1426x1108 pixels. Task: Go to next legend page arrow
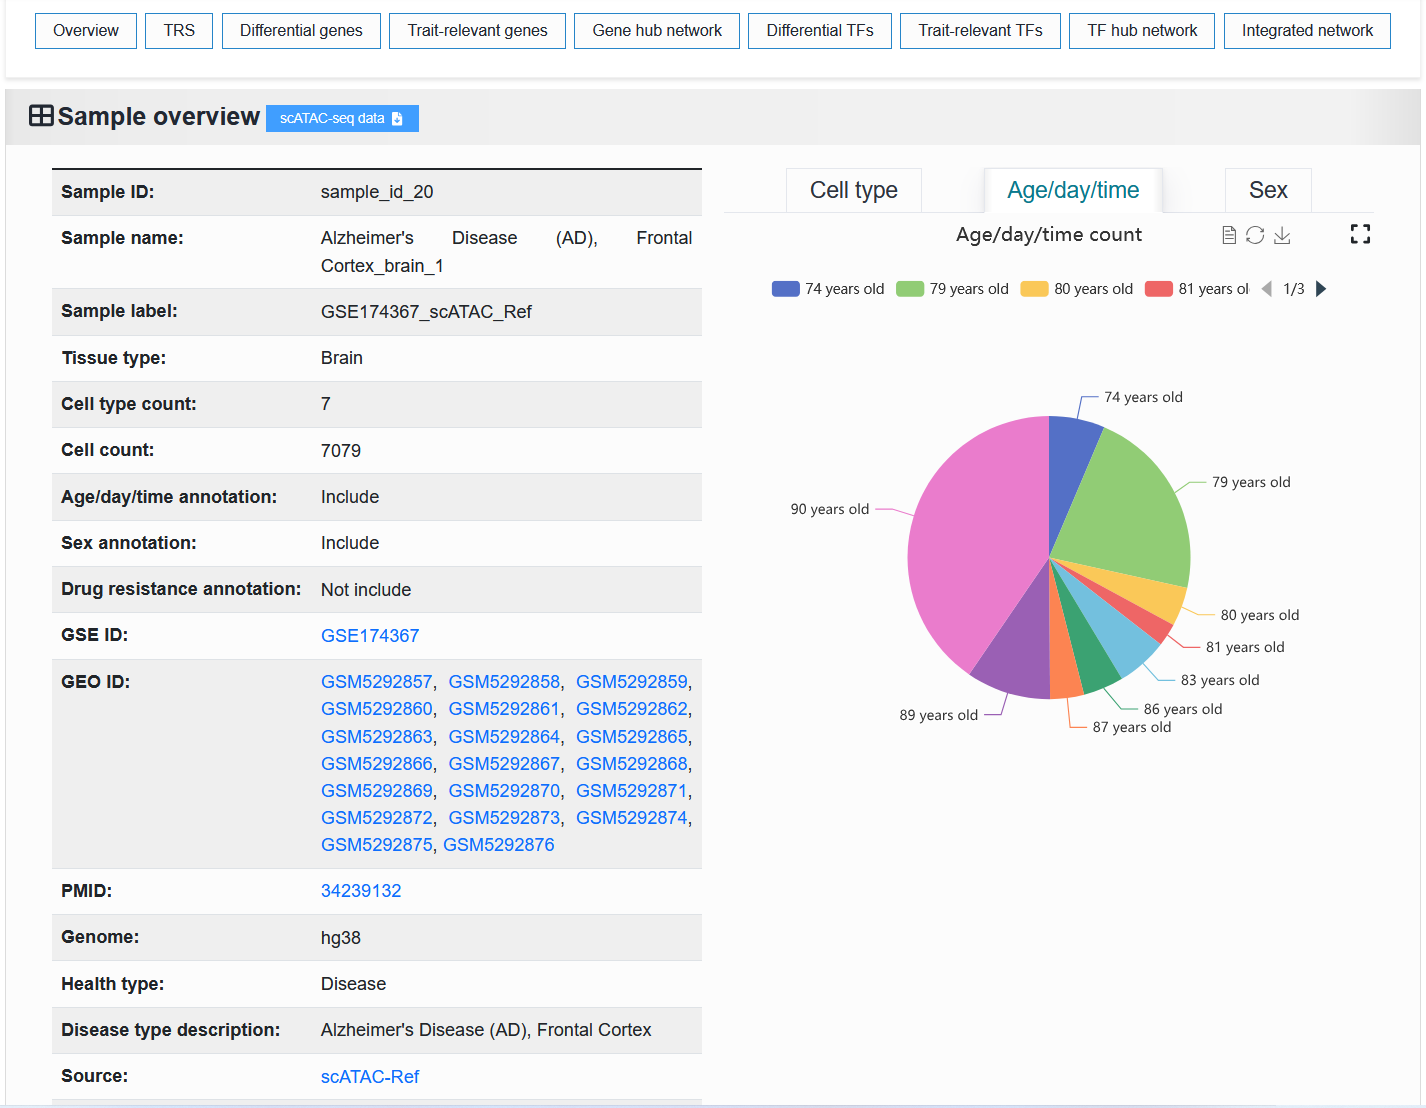tap(1321, 289)
